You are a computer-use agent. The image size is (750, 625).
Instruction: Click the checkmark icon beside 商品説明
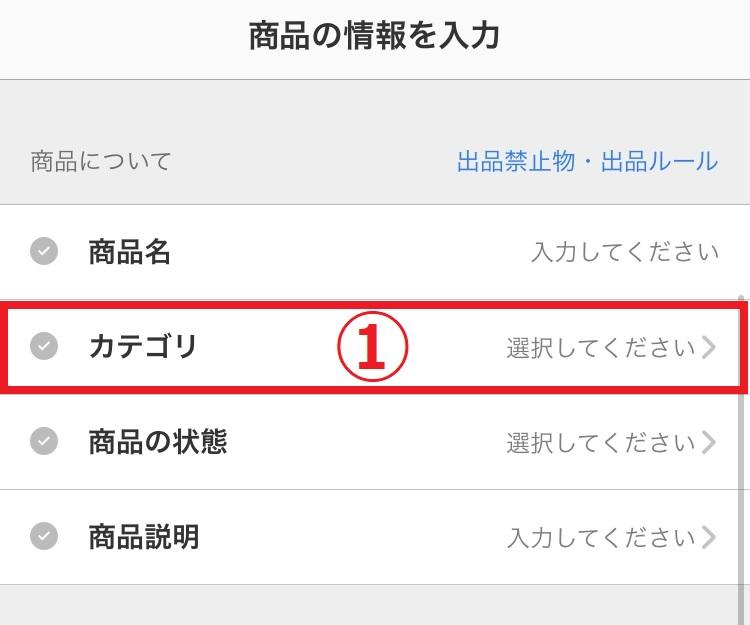(44, 536)
